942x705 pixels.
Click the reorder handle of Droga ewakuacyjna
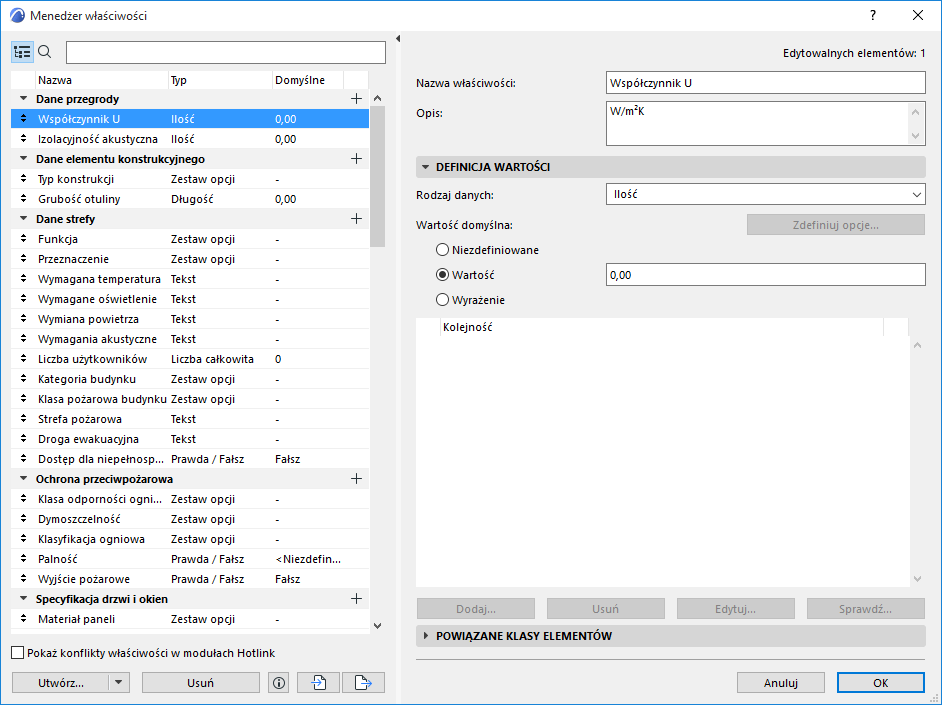(x=23, y=439)
